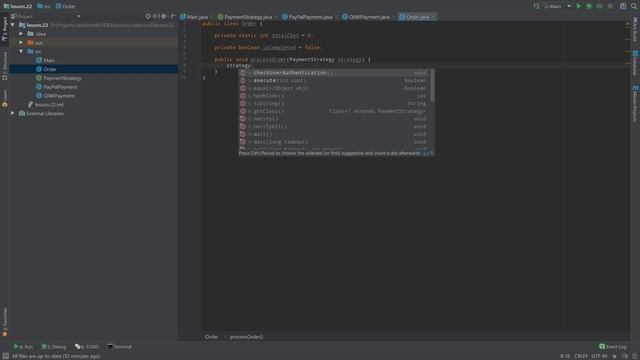Toggle the Database side tab

[x=635, y=63]
